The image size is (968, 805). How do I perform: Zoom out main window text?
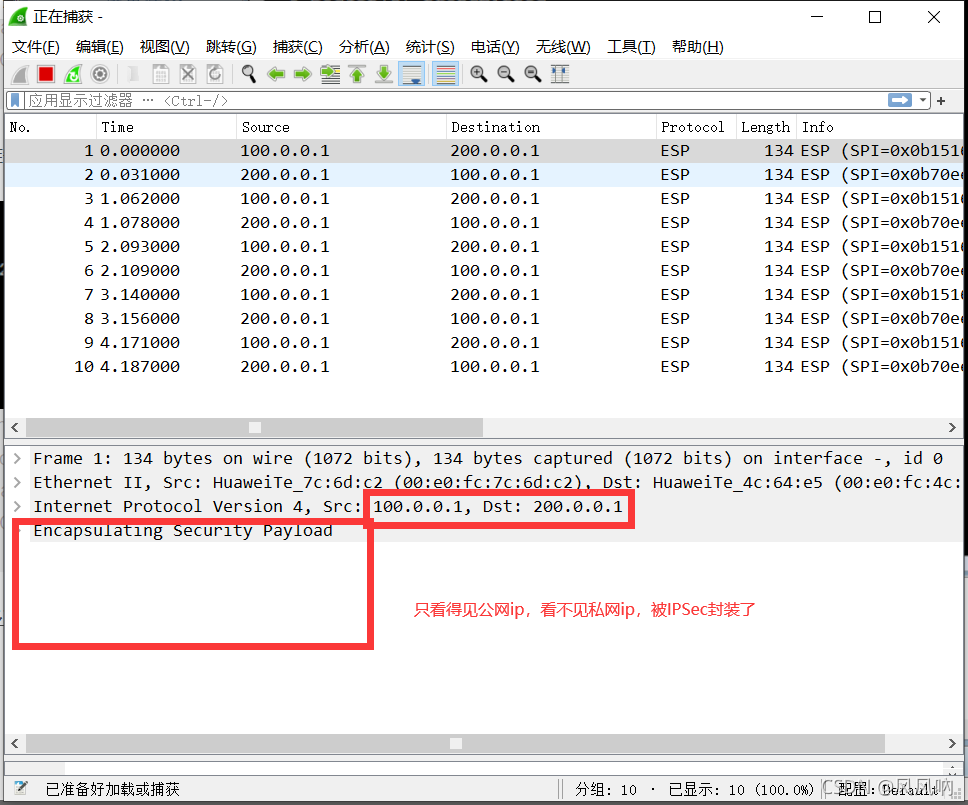(506, 75)
